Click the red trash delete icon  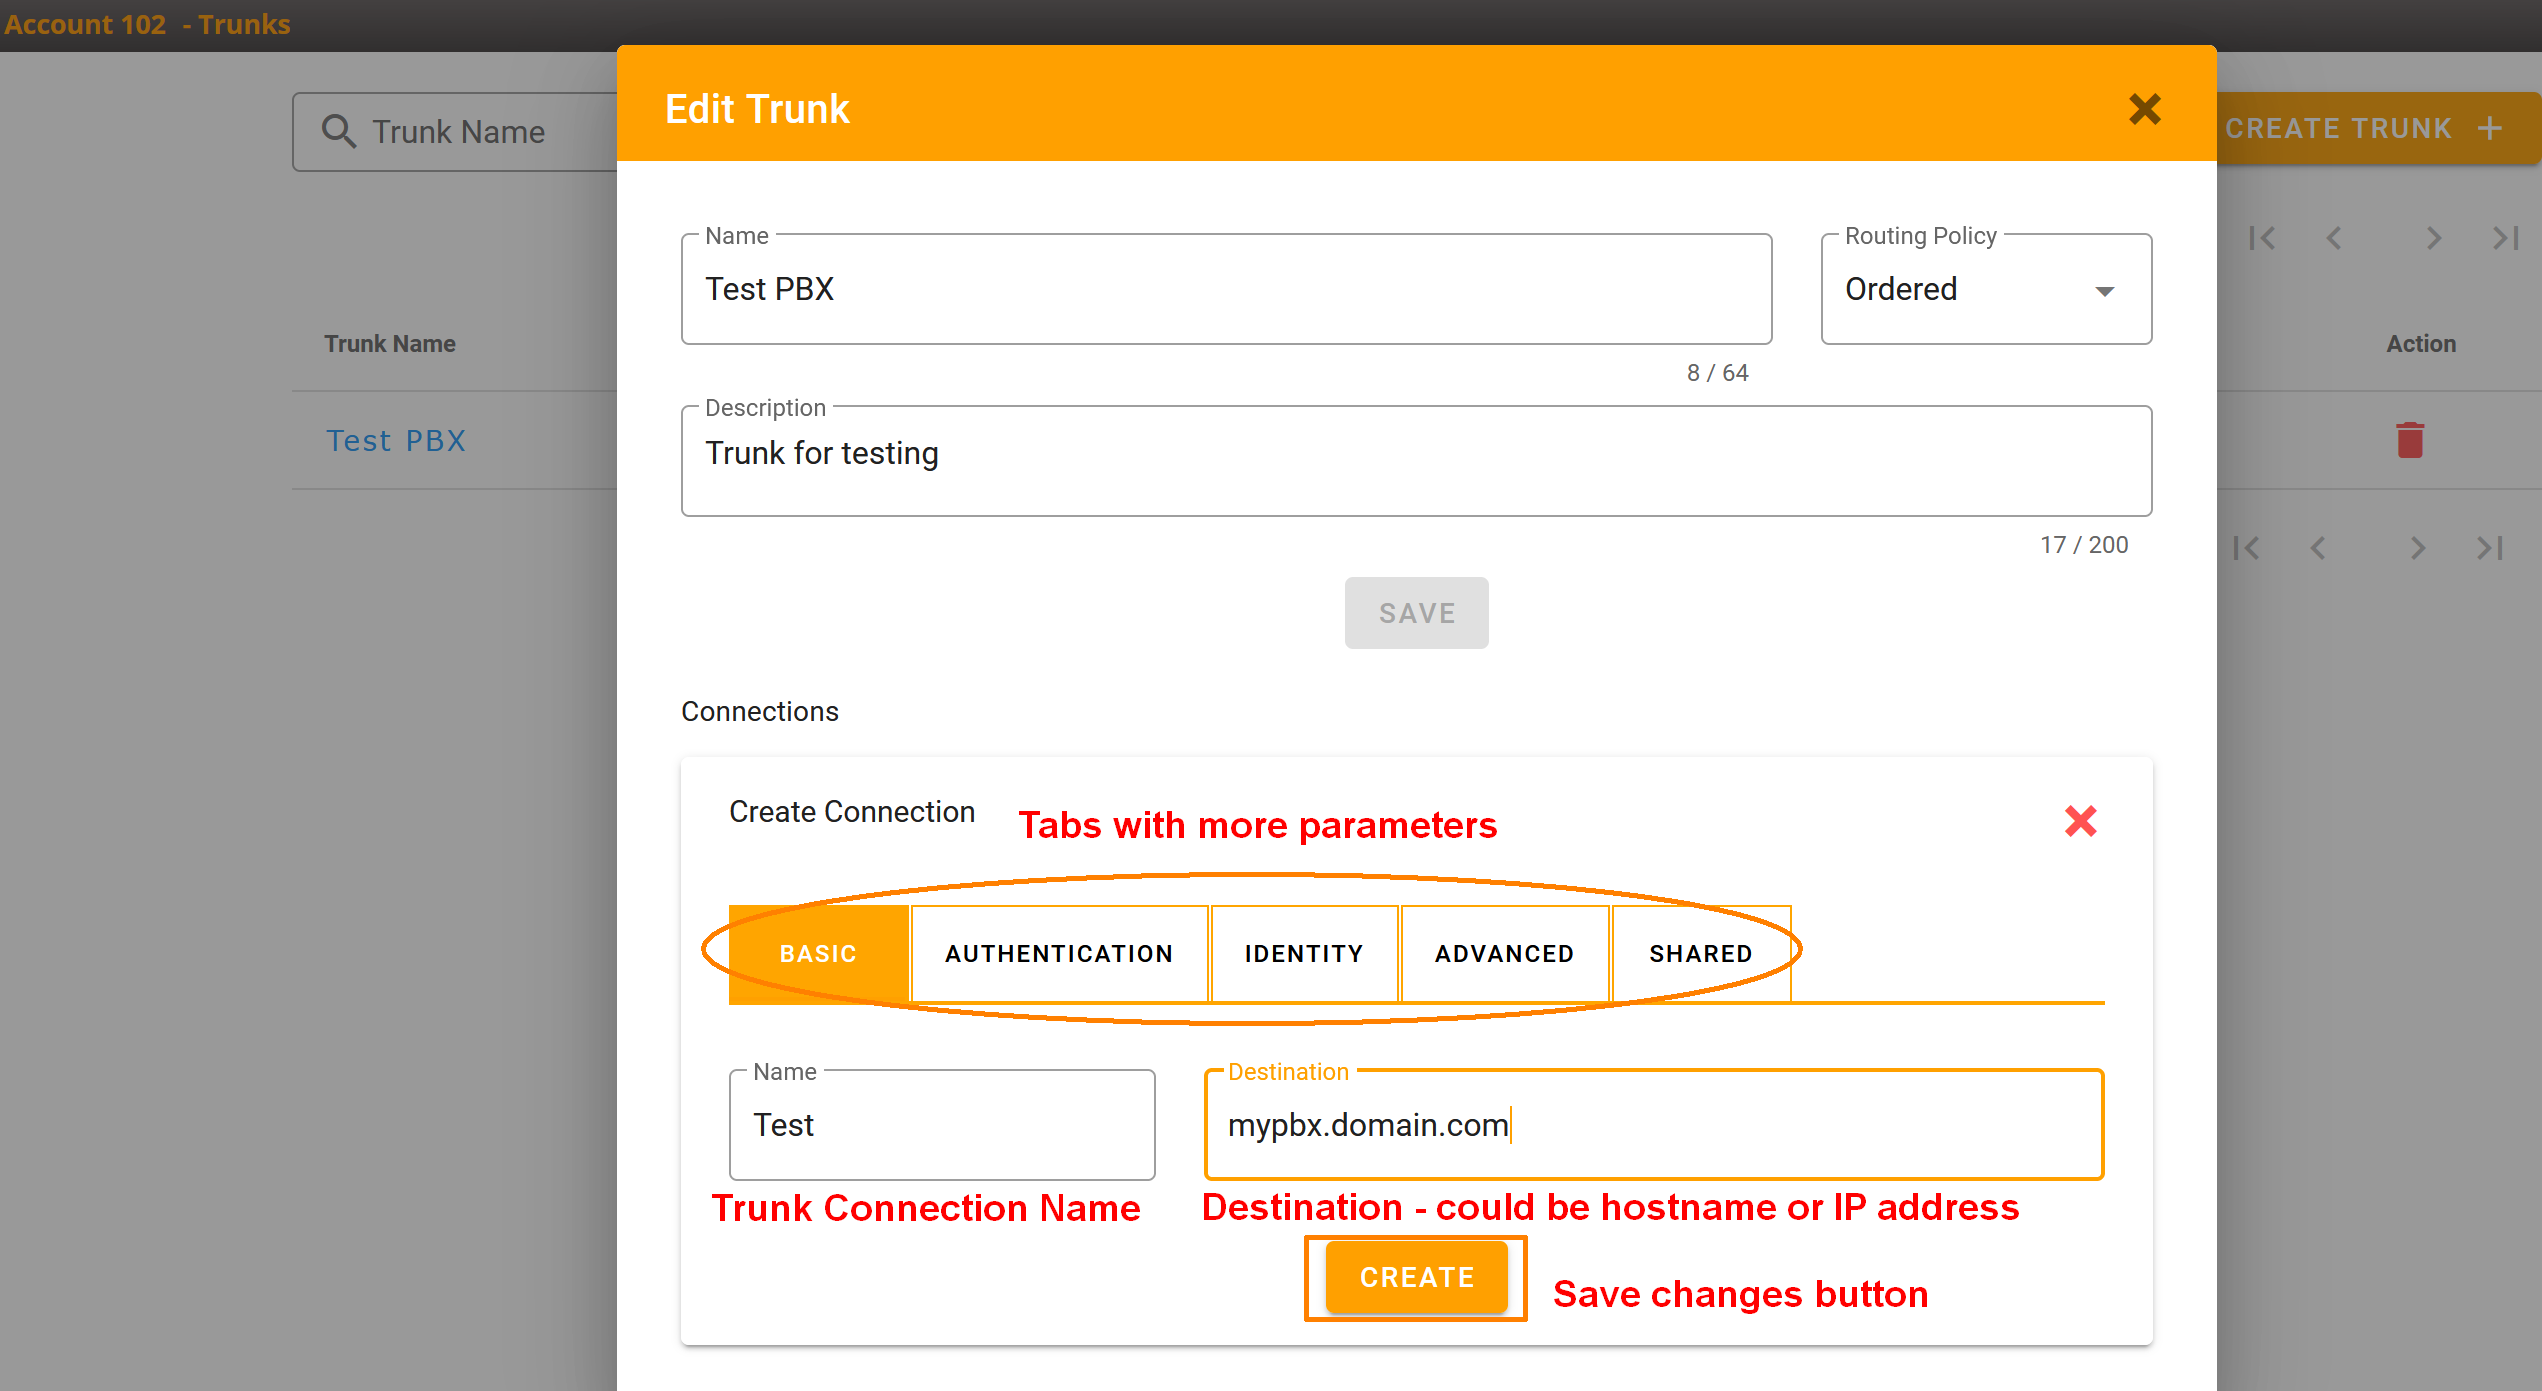(2410, 440)
